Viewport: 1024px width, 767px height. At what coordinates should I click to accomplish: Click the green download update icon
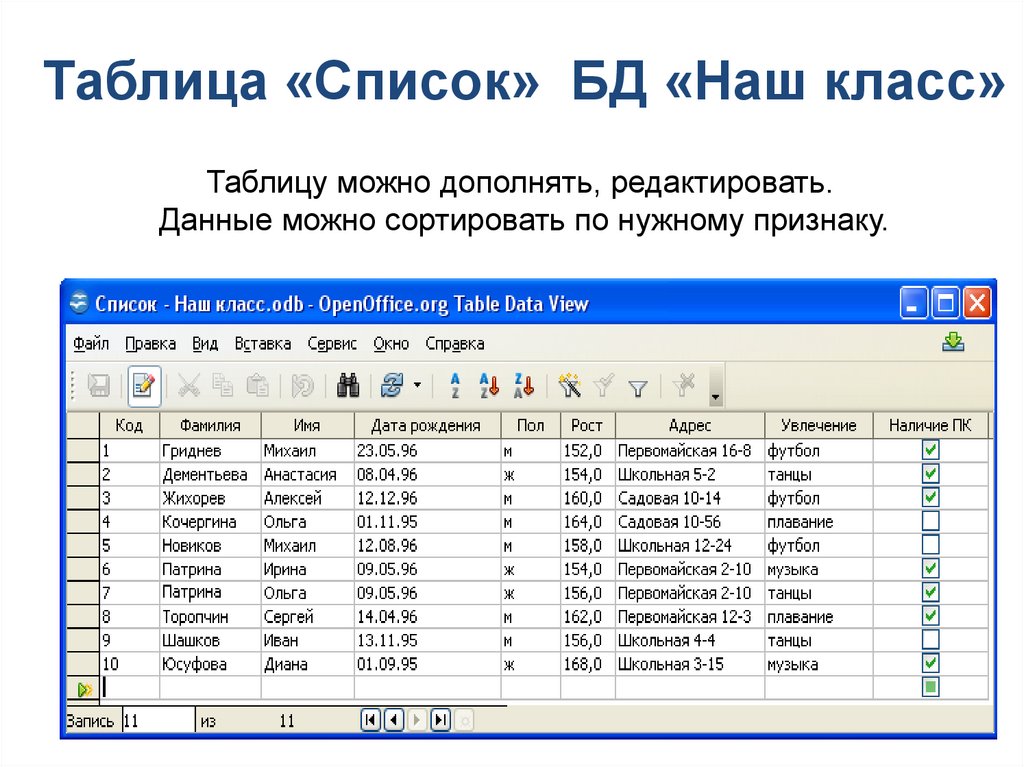[x=953, y=342]
